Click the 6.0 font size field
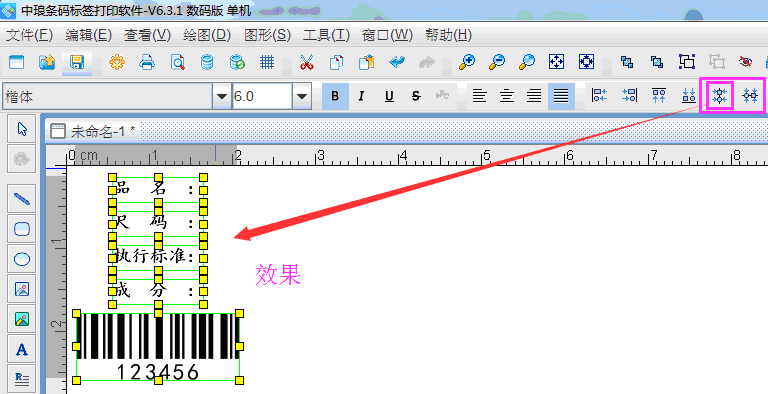The width and height of the screenshot is (768, 394). coord(262,96)
